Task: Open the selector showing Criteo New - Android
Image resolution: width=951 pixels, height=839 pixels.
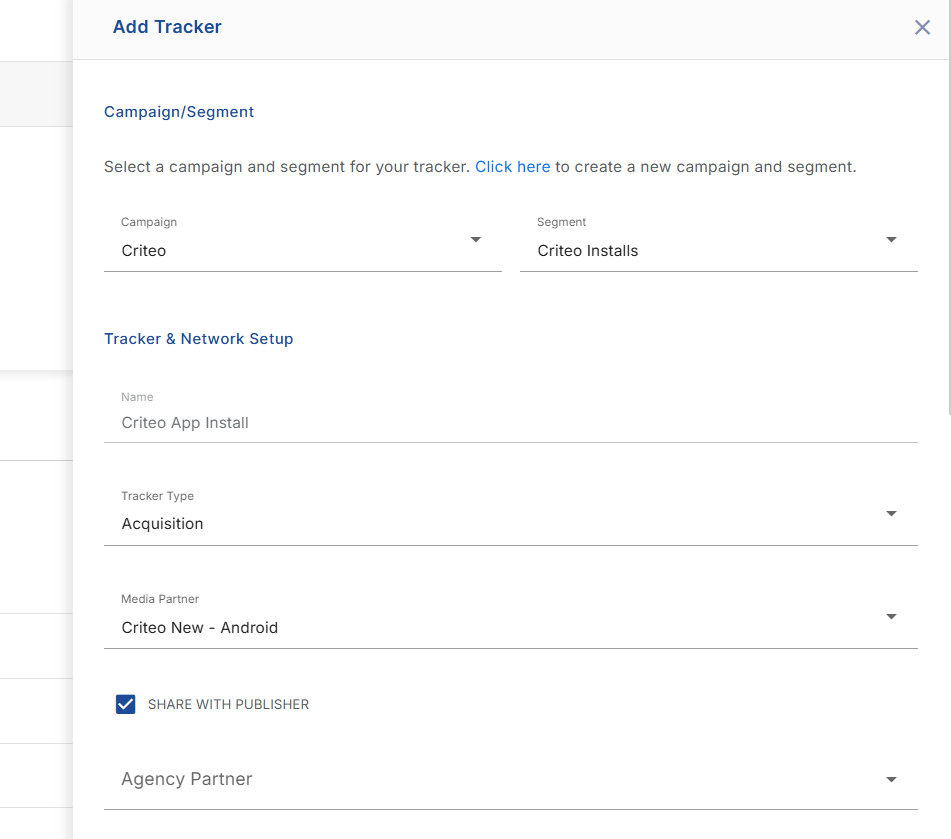Action: pos(511,619)
